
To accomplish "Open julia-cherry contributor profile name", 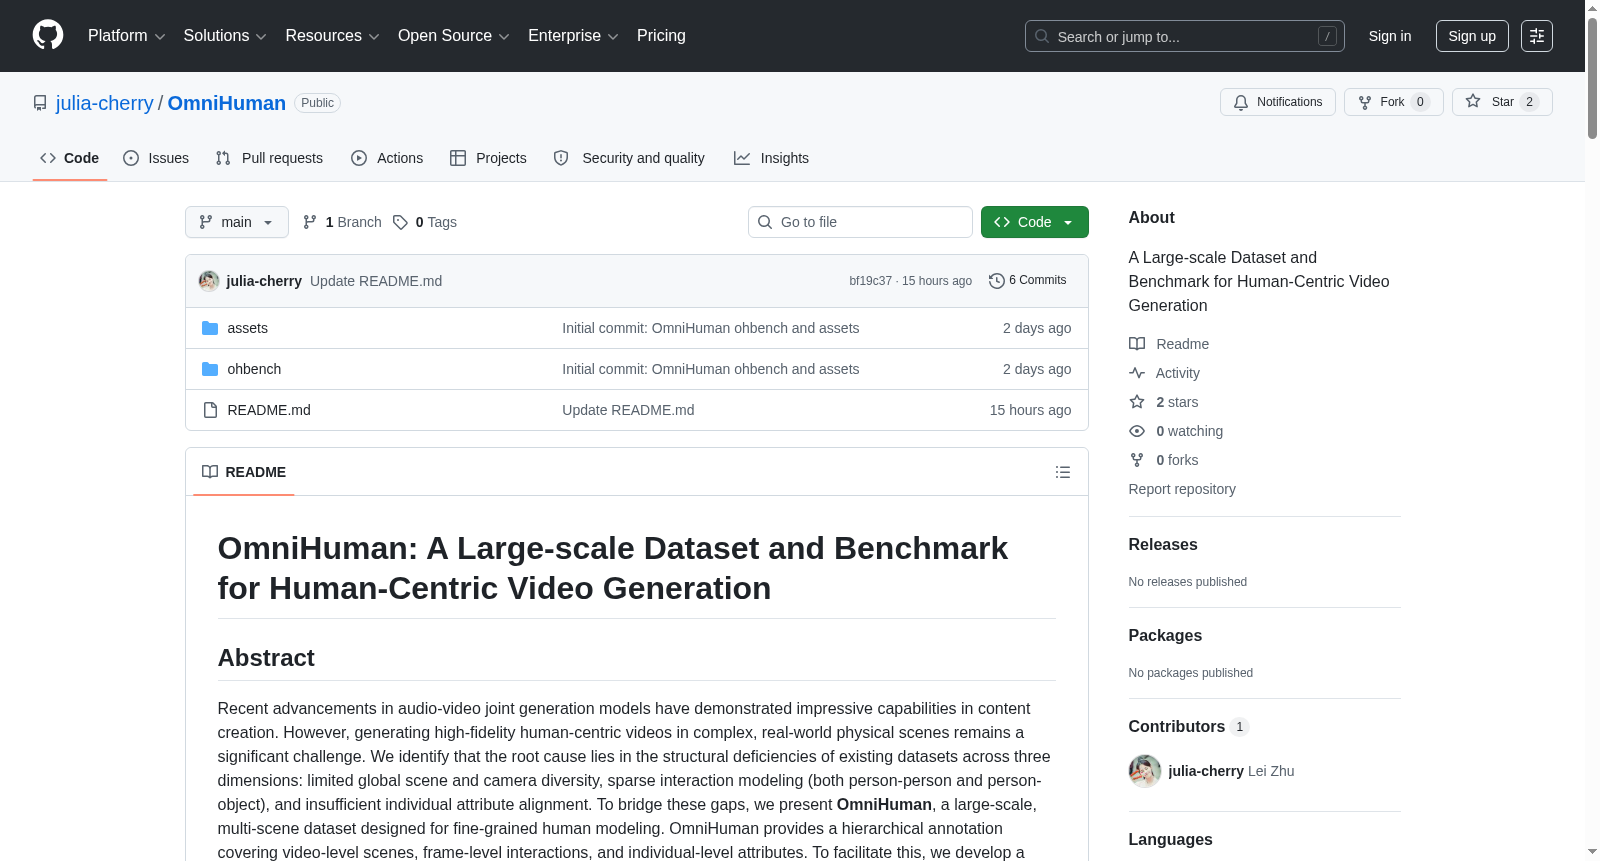I will click(1206, 771).
